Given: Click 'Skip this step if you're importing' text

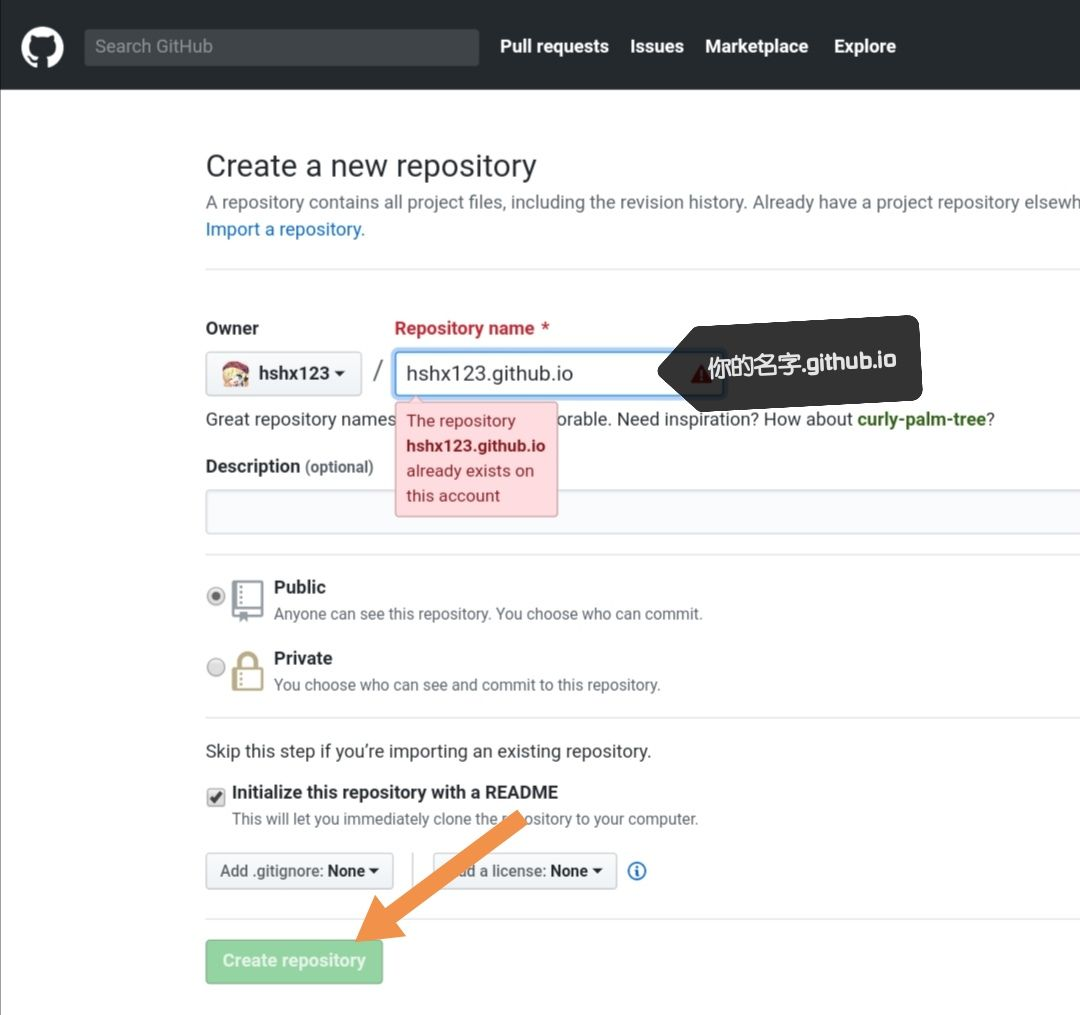Looking at the screenshot, I should pos(428,751).
